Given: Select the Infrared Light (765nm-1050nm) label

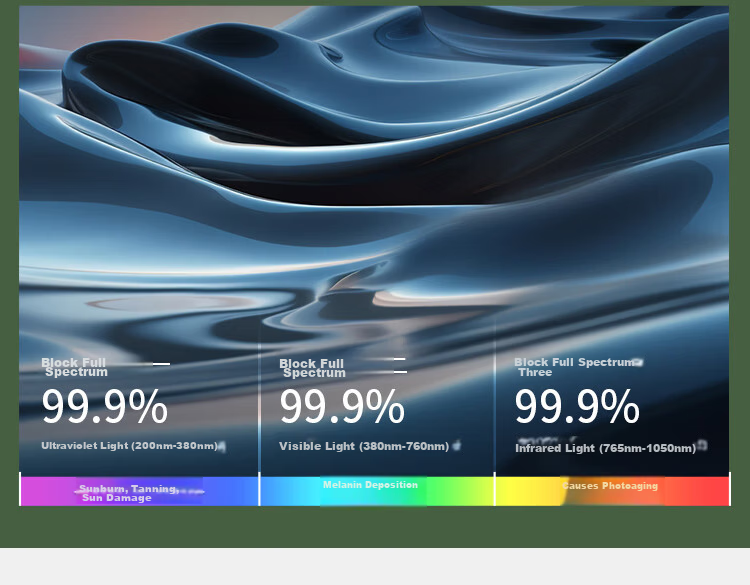Looking at the screenshot, I should 606,448.
